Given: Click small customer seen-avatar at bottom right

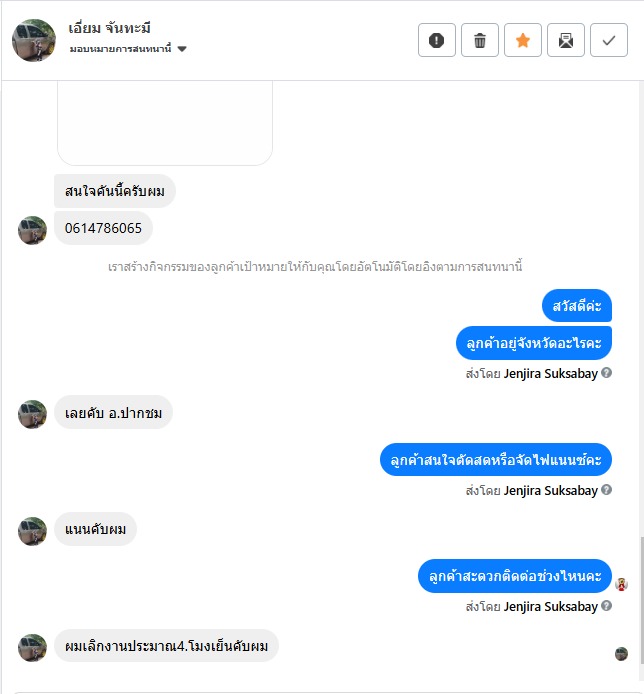Looking at the screenshot, I should tap(621, 654).
